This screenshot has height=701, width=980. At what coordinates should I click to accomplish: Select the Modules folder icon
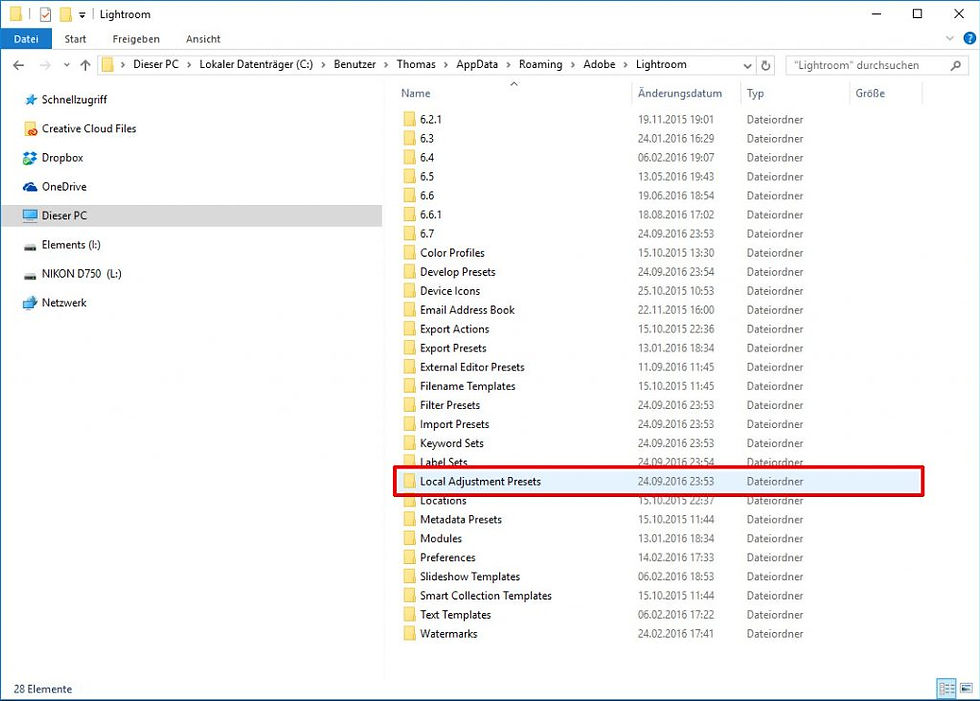(x=409, y=539)
